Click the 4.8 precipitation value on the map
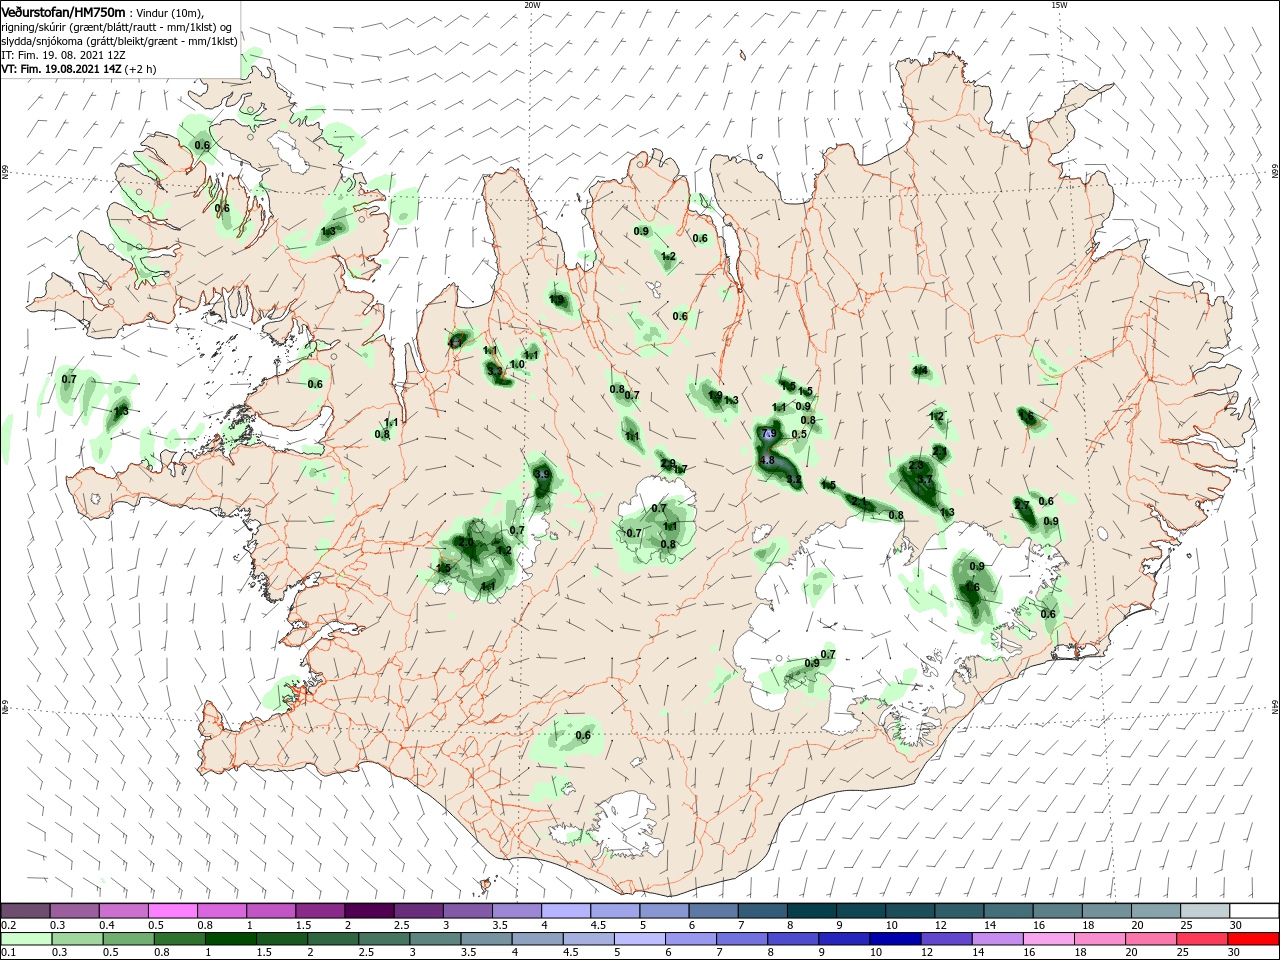The height and width of the screenshot is (960, 1280). coord(768,460)
